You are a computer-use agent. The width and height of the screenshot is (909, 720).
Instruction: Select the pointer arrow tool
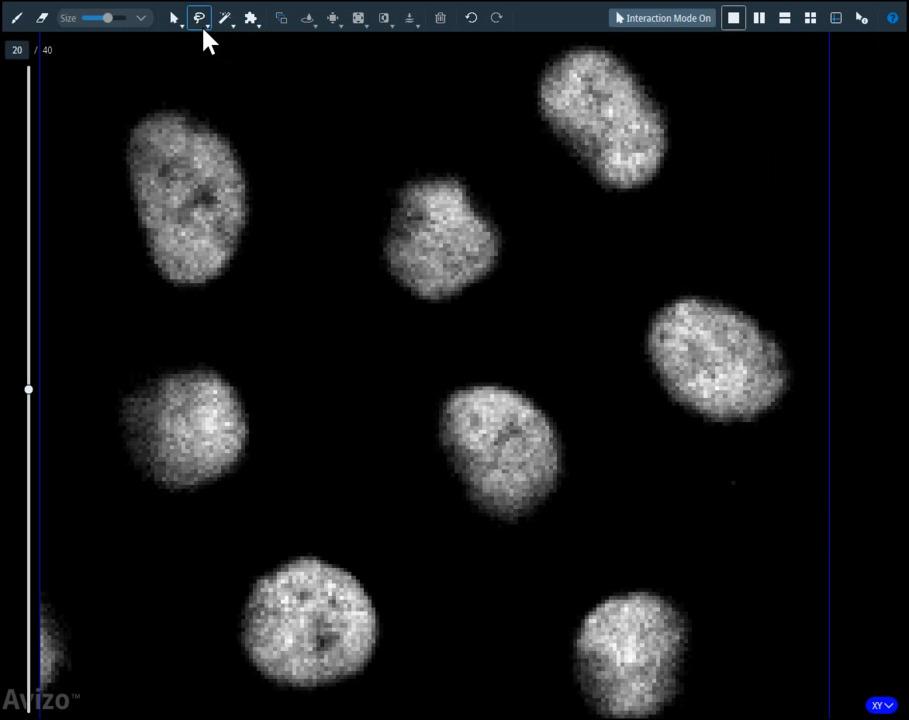[173, 18]
